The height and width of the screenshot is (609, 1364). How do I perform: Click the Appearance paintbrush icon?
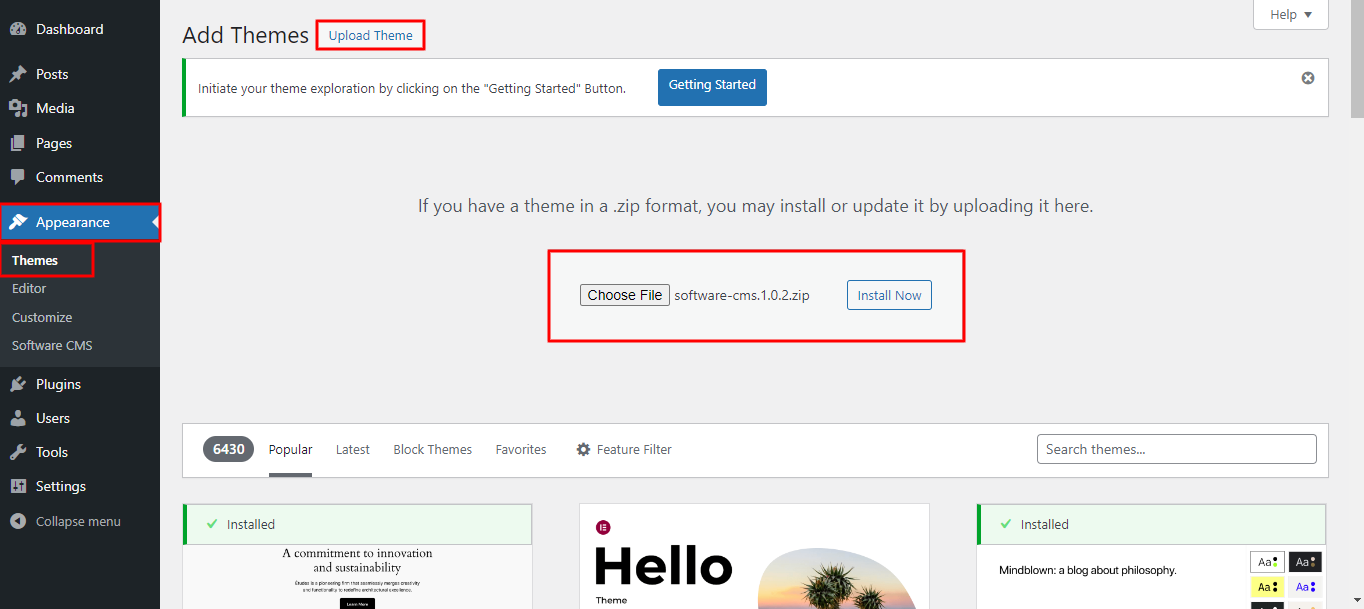[x=18, y=222]
